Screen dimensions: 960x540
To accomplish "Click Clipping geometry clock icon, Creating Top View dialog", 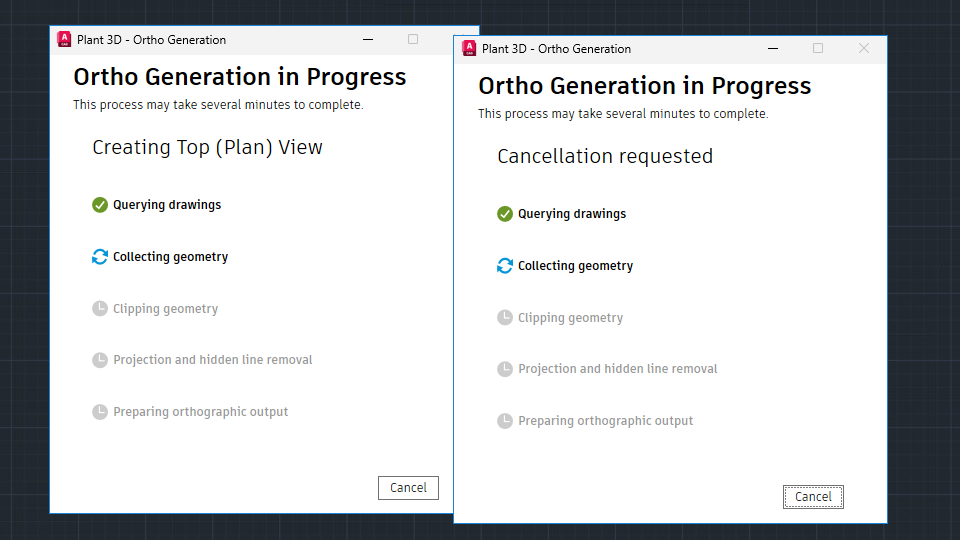I will pos(100,309).
